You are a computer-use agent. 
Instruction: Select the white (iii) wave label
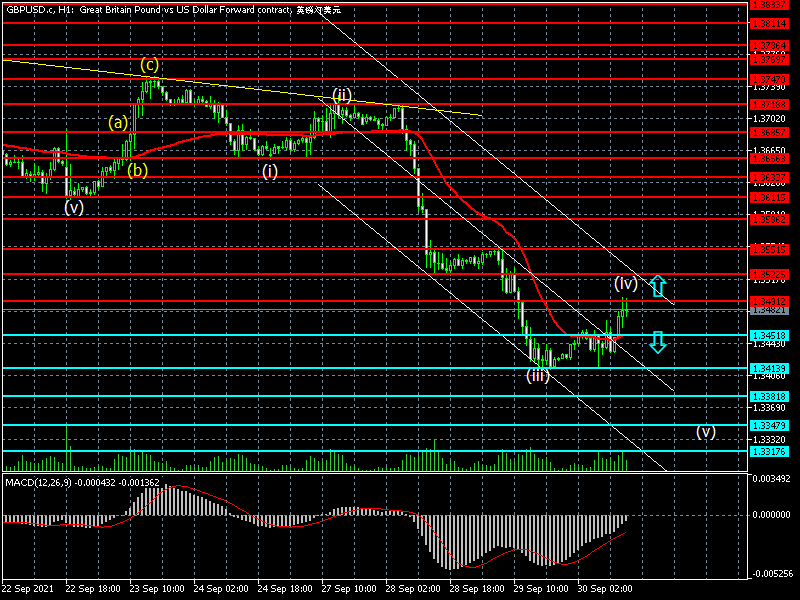click(x=538, y=376)
